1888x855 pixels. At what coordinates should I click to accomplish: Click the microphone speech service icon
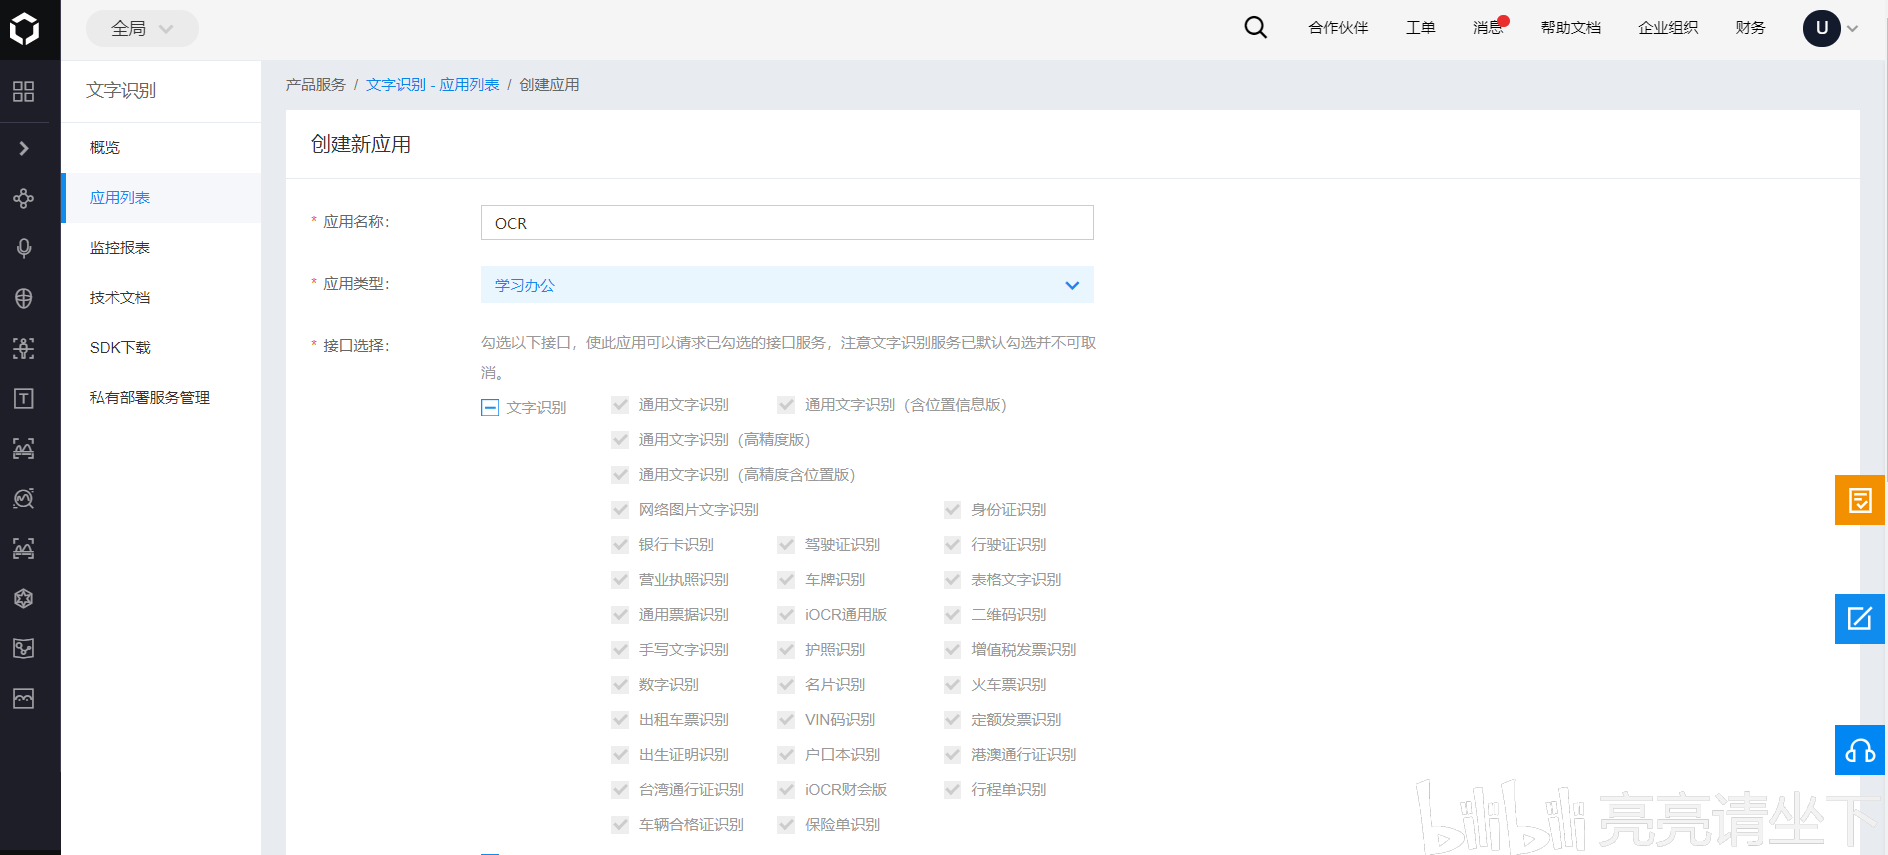(x=24, y=248)
